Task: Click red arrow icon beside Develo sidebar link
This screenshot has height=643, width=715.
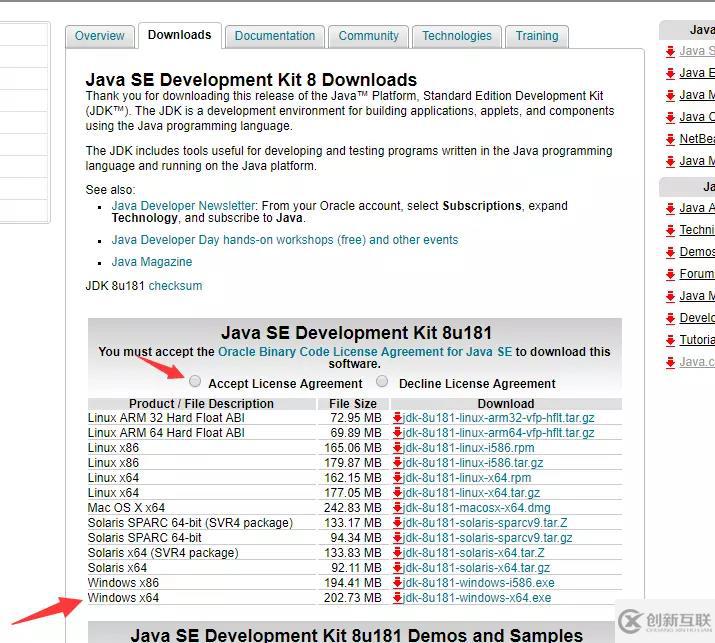Action: [x=670, y=318]
